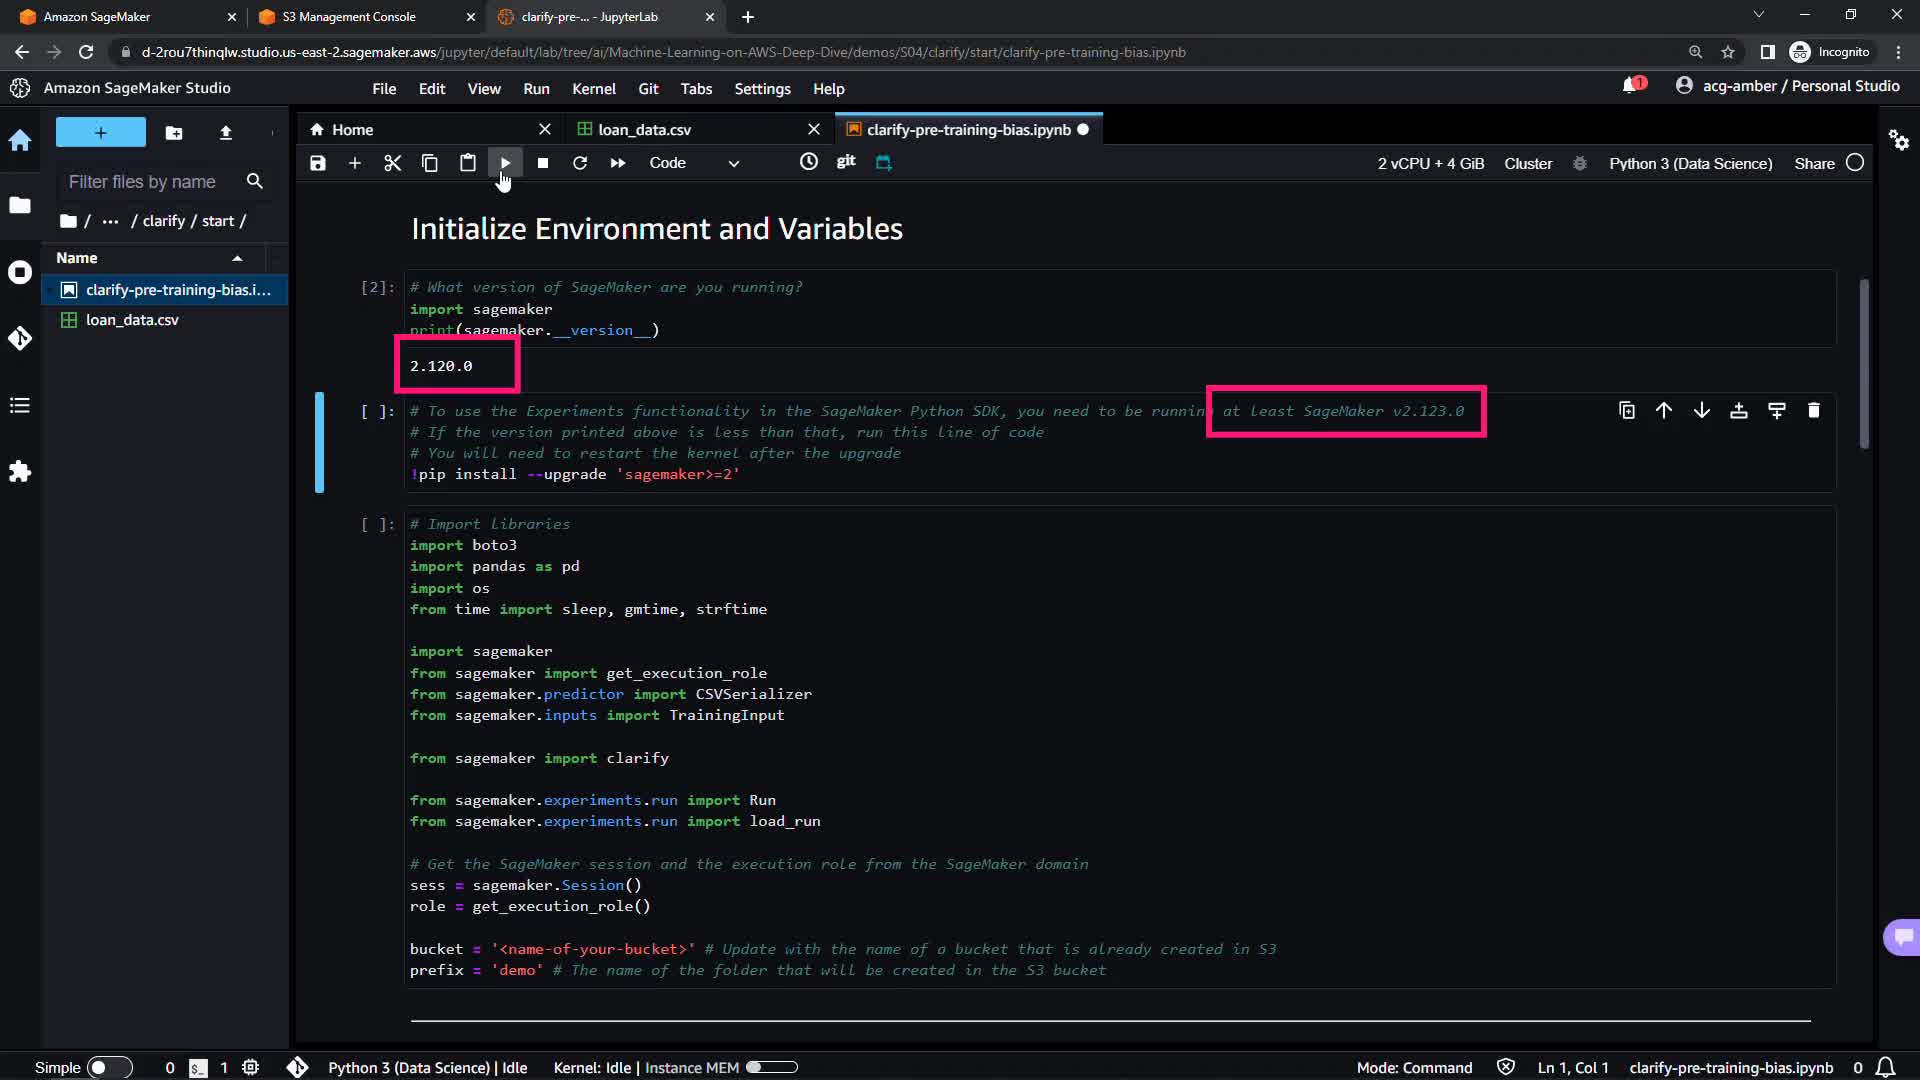
Task: Cut the selected cell using the scissors icon
Action: tap(392, 163)
